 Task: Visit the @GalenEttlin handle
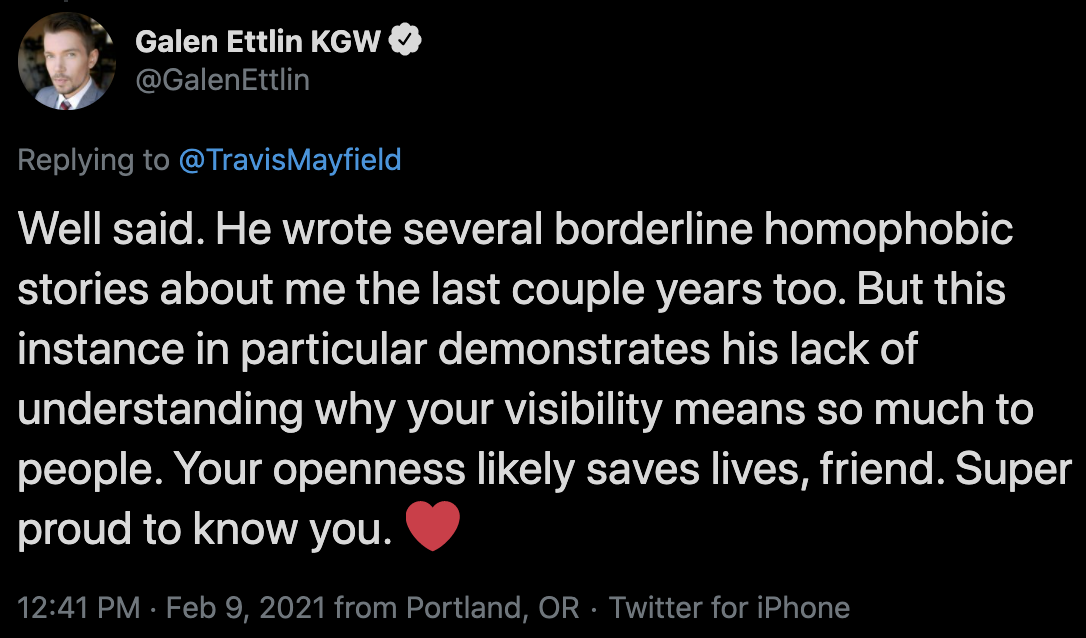click(222, 80)
